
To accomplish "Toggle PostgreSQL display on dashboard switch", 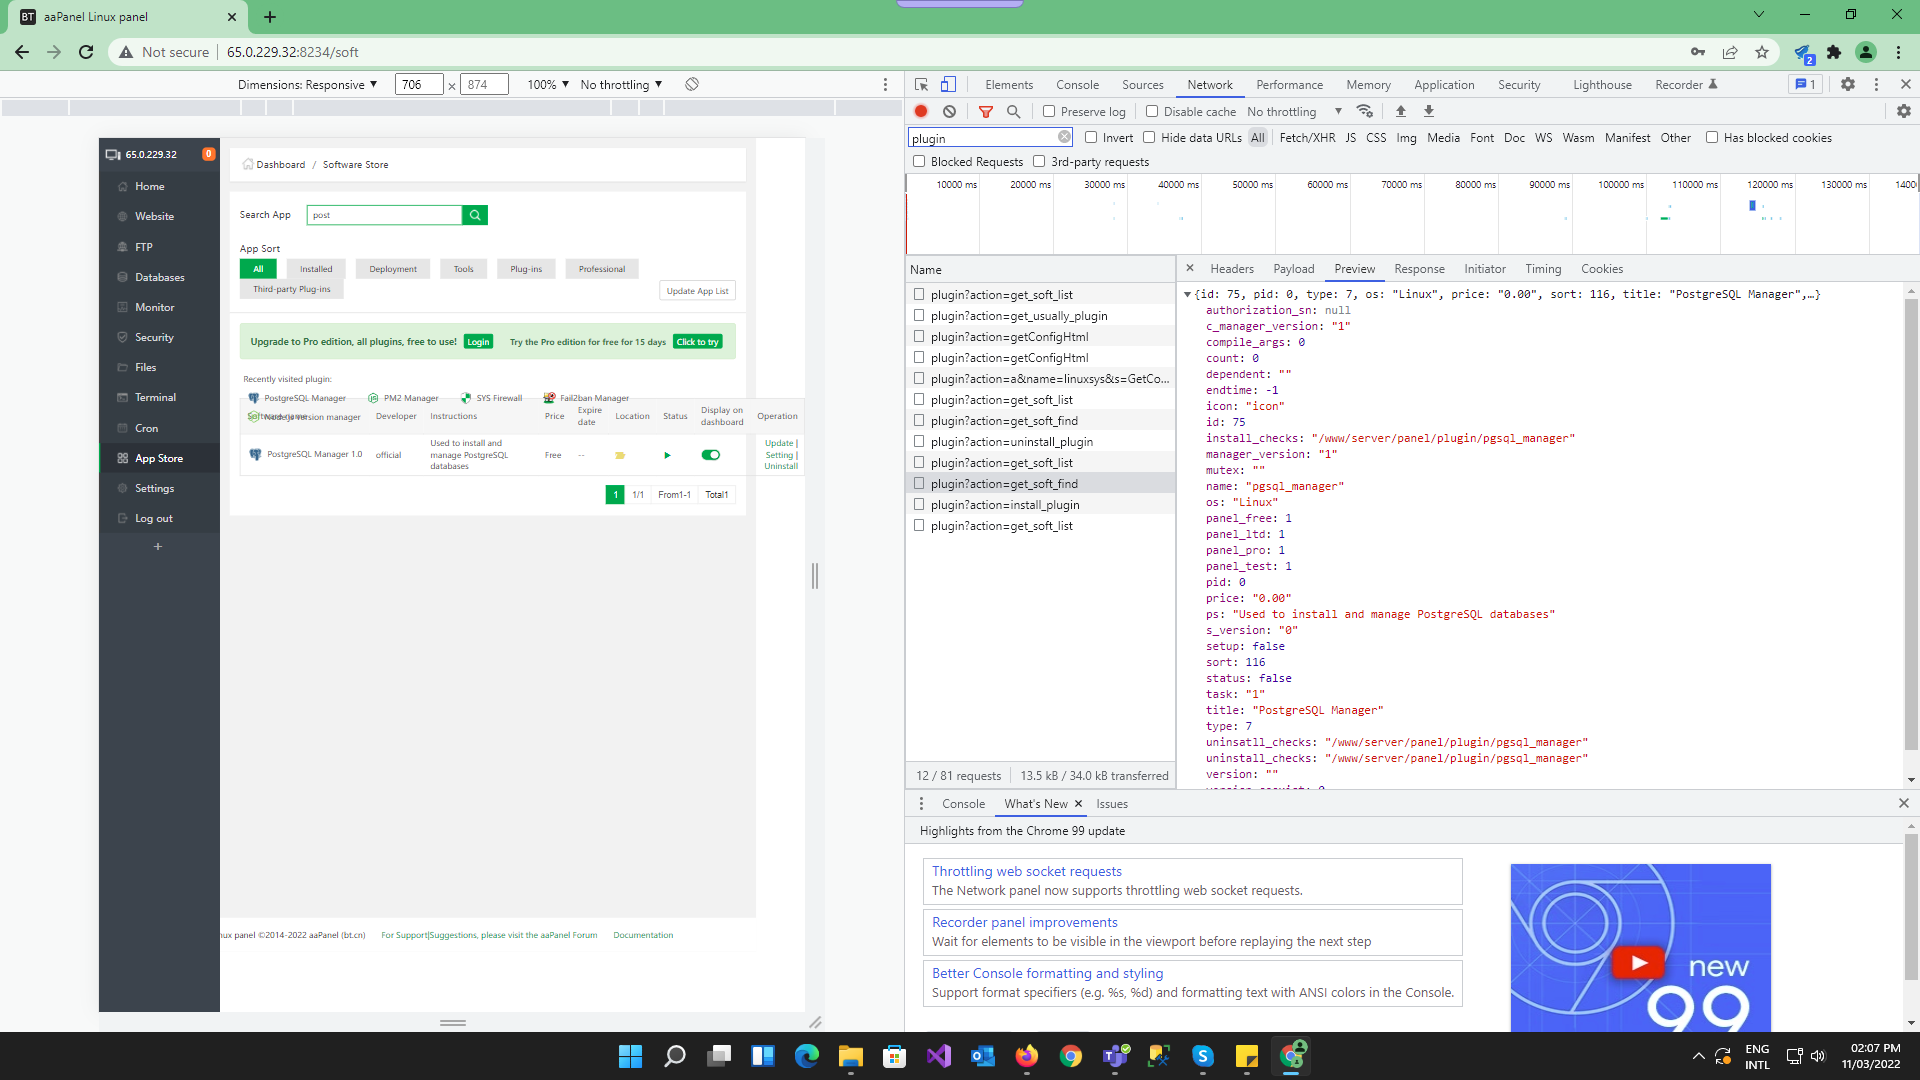I will coord(711,455).
